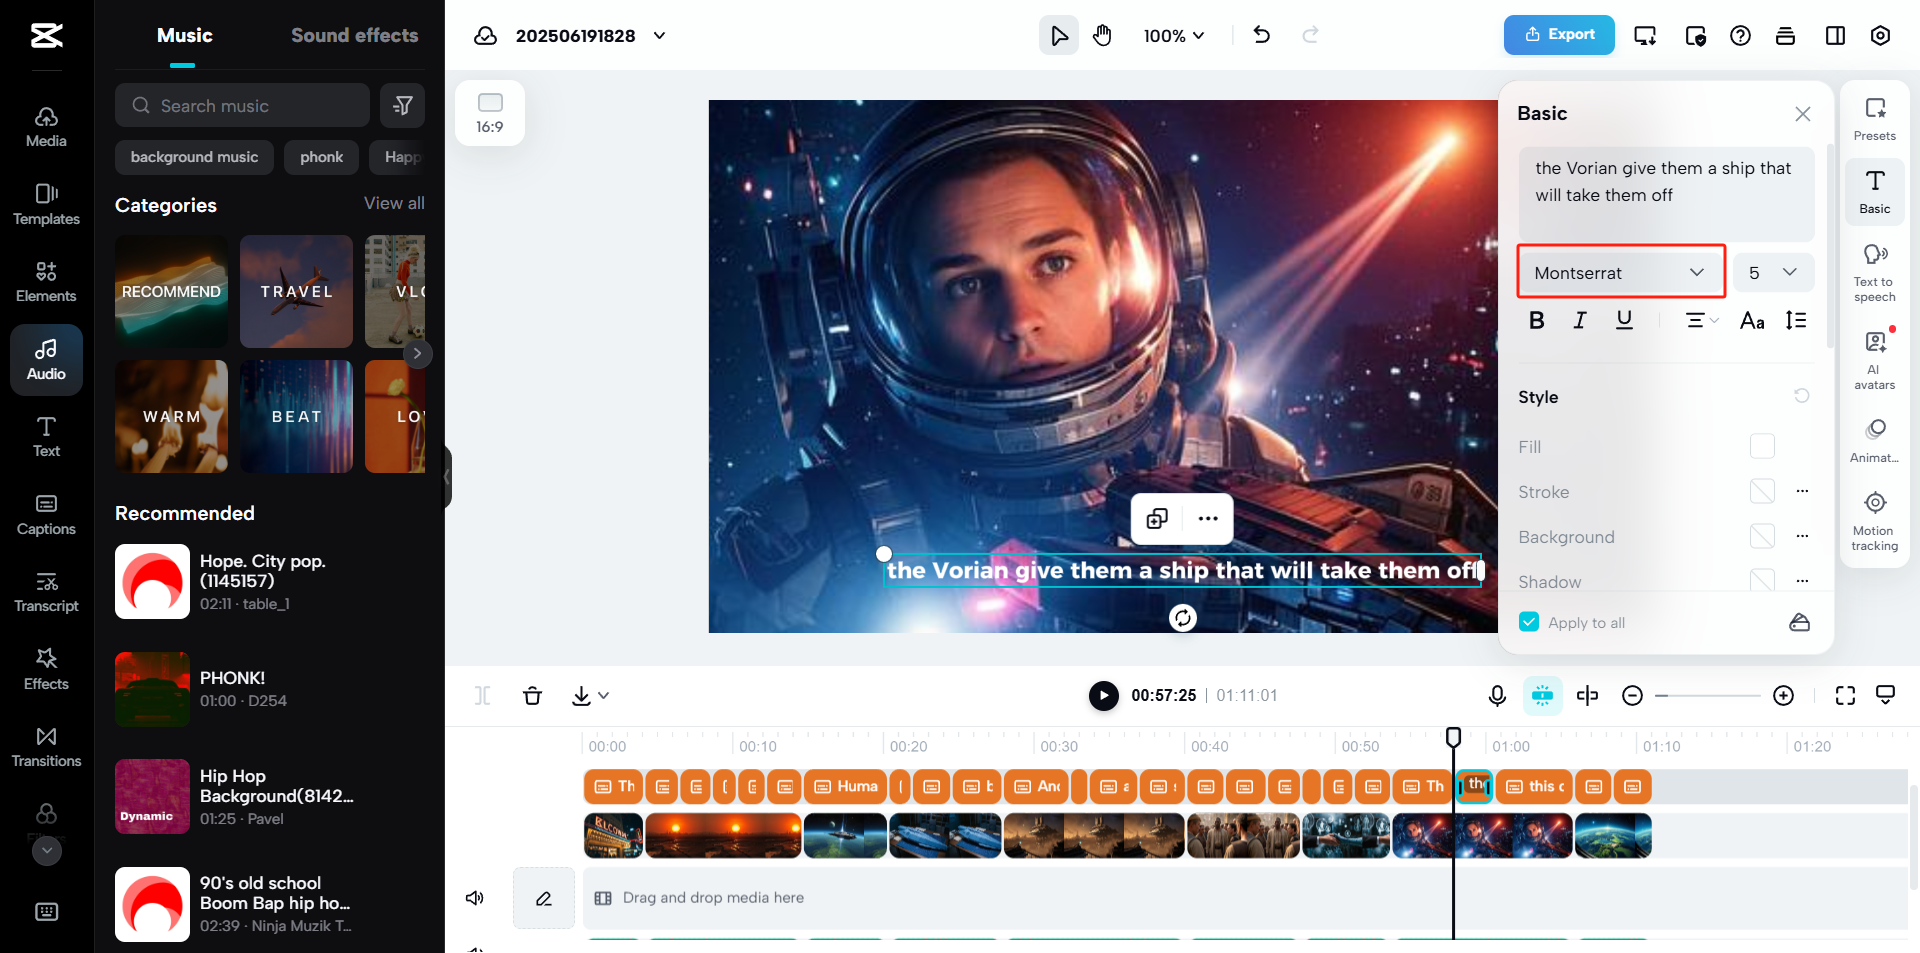Viewport: 1920px width, 953px height.
Task: Enable the Shadow style swatch
Action: point(1762,580)
